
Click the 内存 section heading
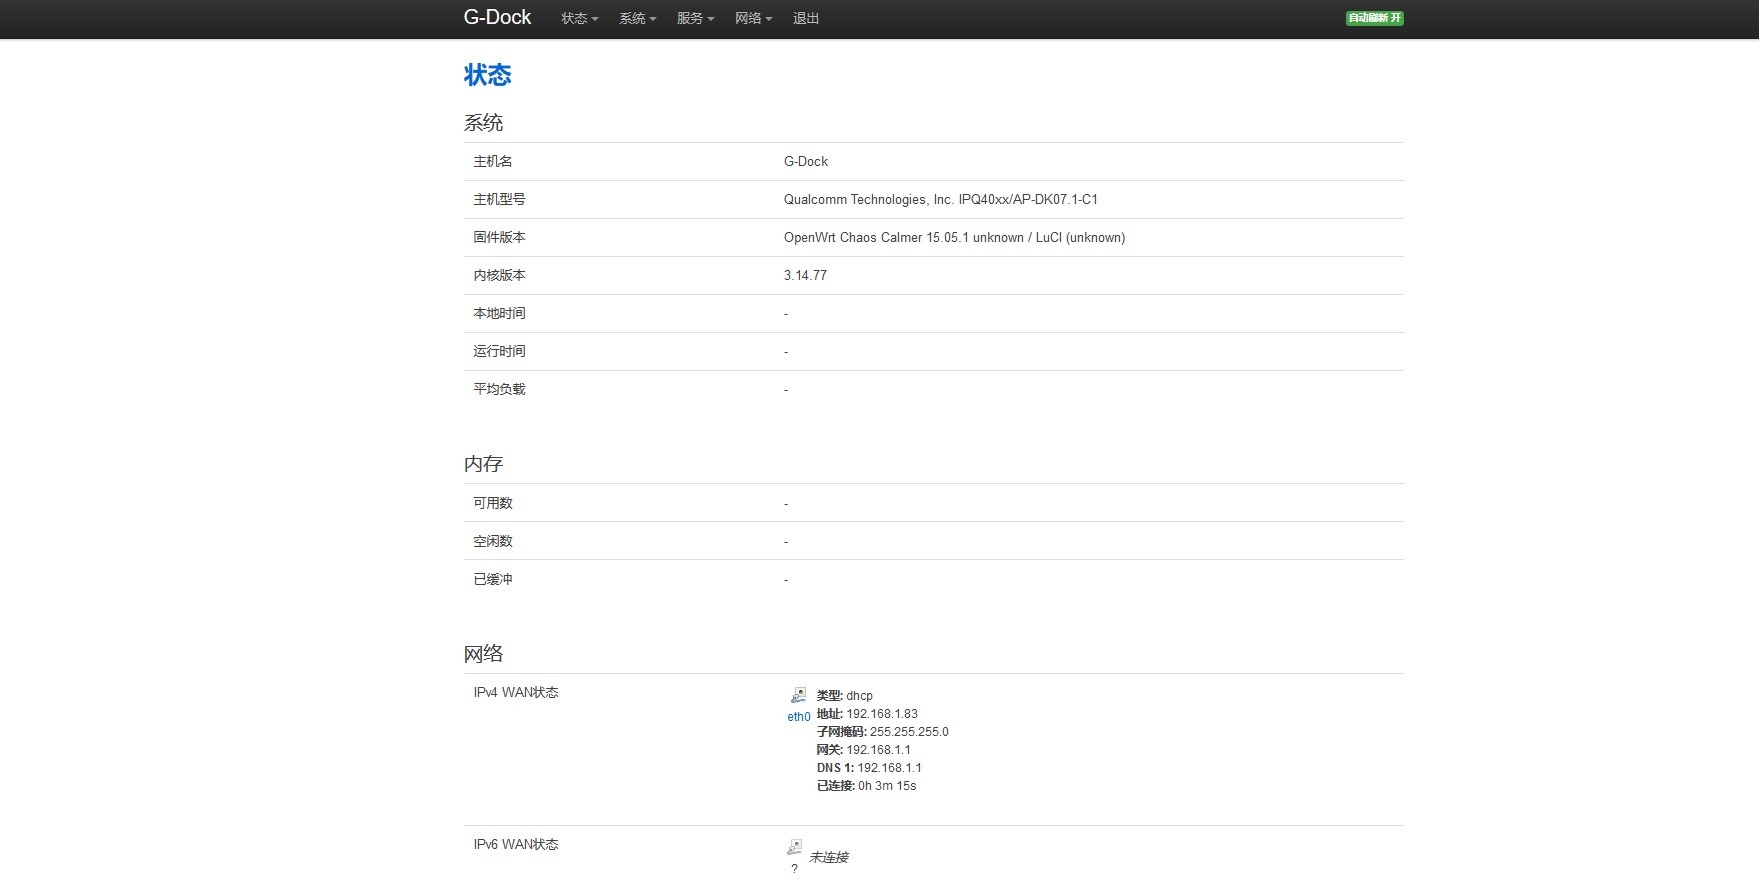click(483, 464)
